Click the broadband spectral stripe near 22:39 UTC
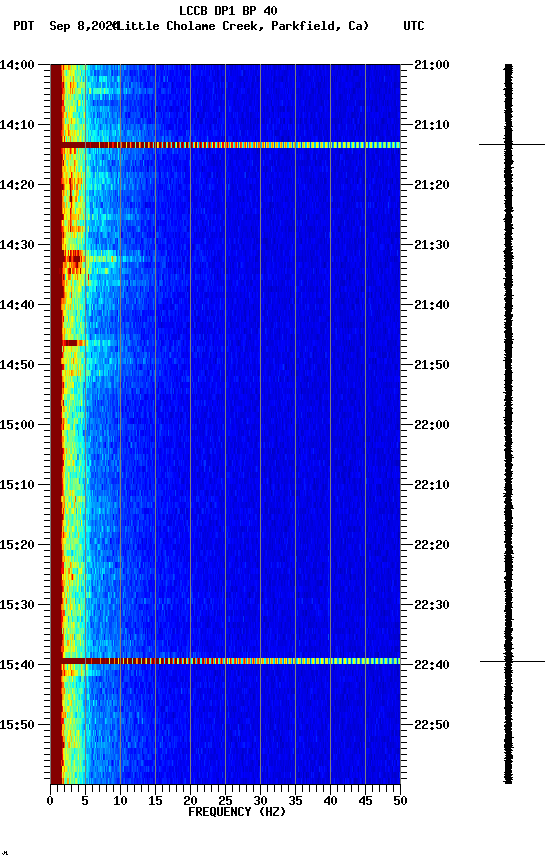Screen dimensions: 552x864 pyautogui.click(x=230, y=661)
